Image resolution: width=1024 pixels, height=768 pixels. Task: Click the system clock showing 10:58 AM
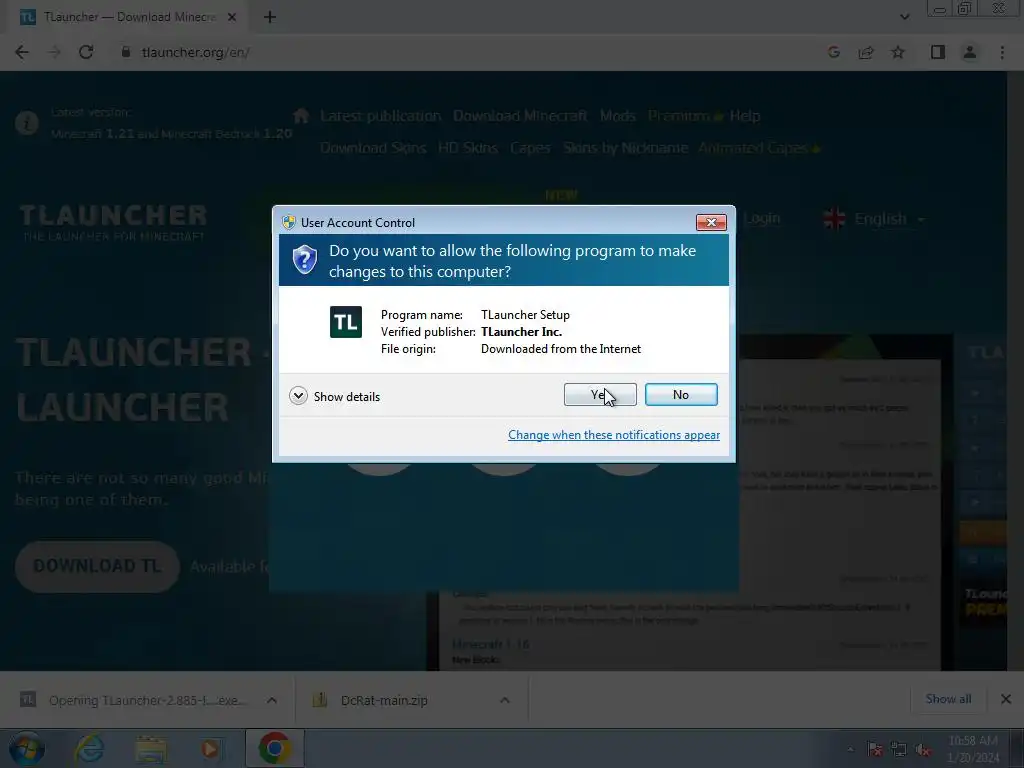pos(973,749)
